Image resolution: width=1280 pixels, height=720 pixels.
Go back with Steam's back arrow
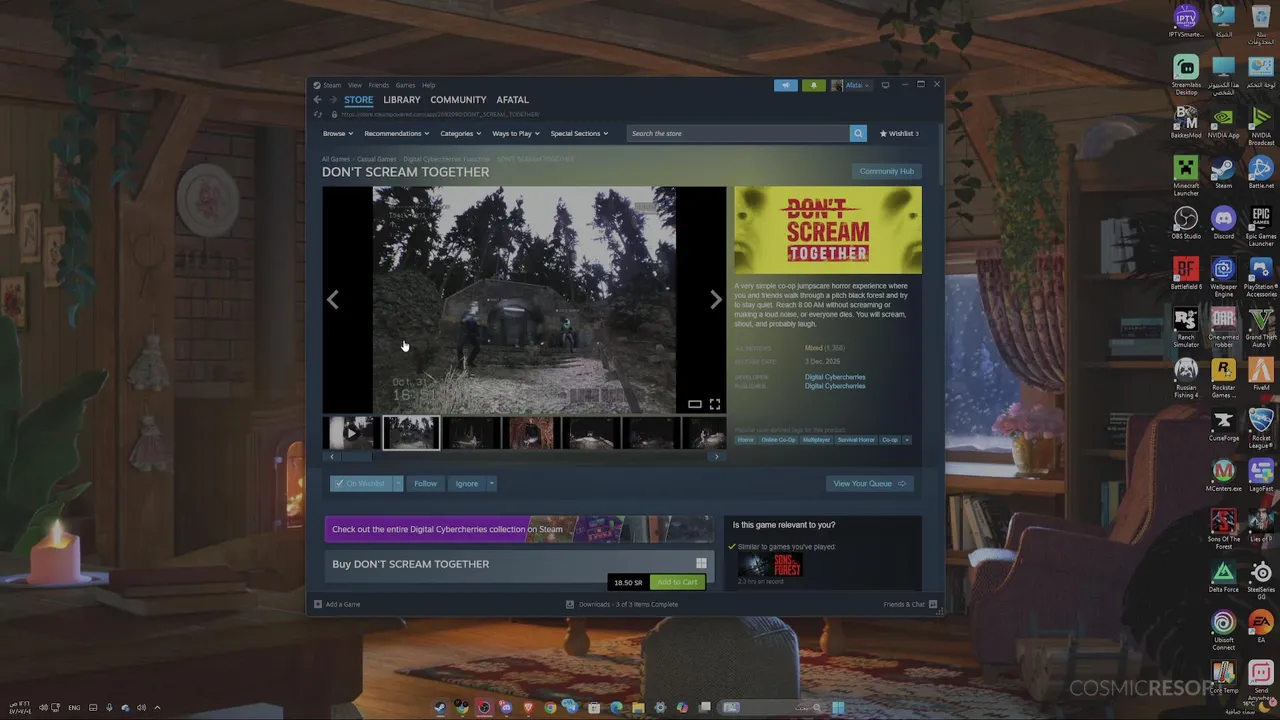(317, 99)
